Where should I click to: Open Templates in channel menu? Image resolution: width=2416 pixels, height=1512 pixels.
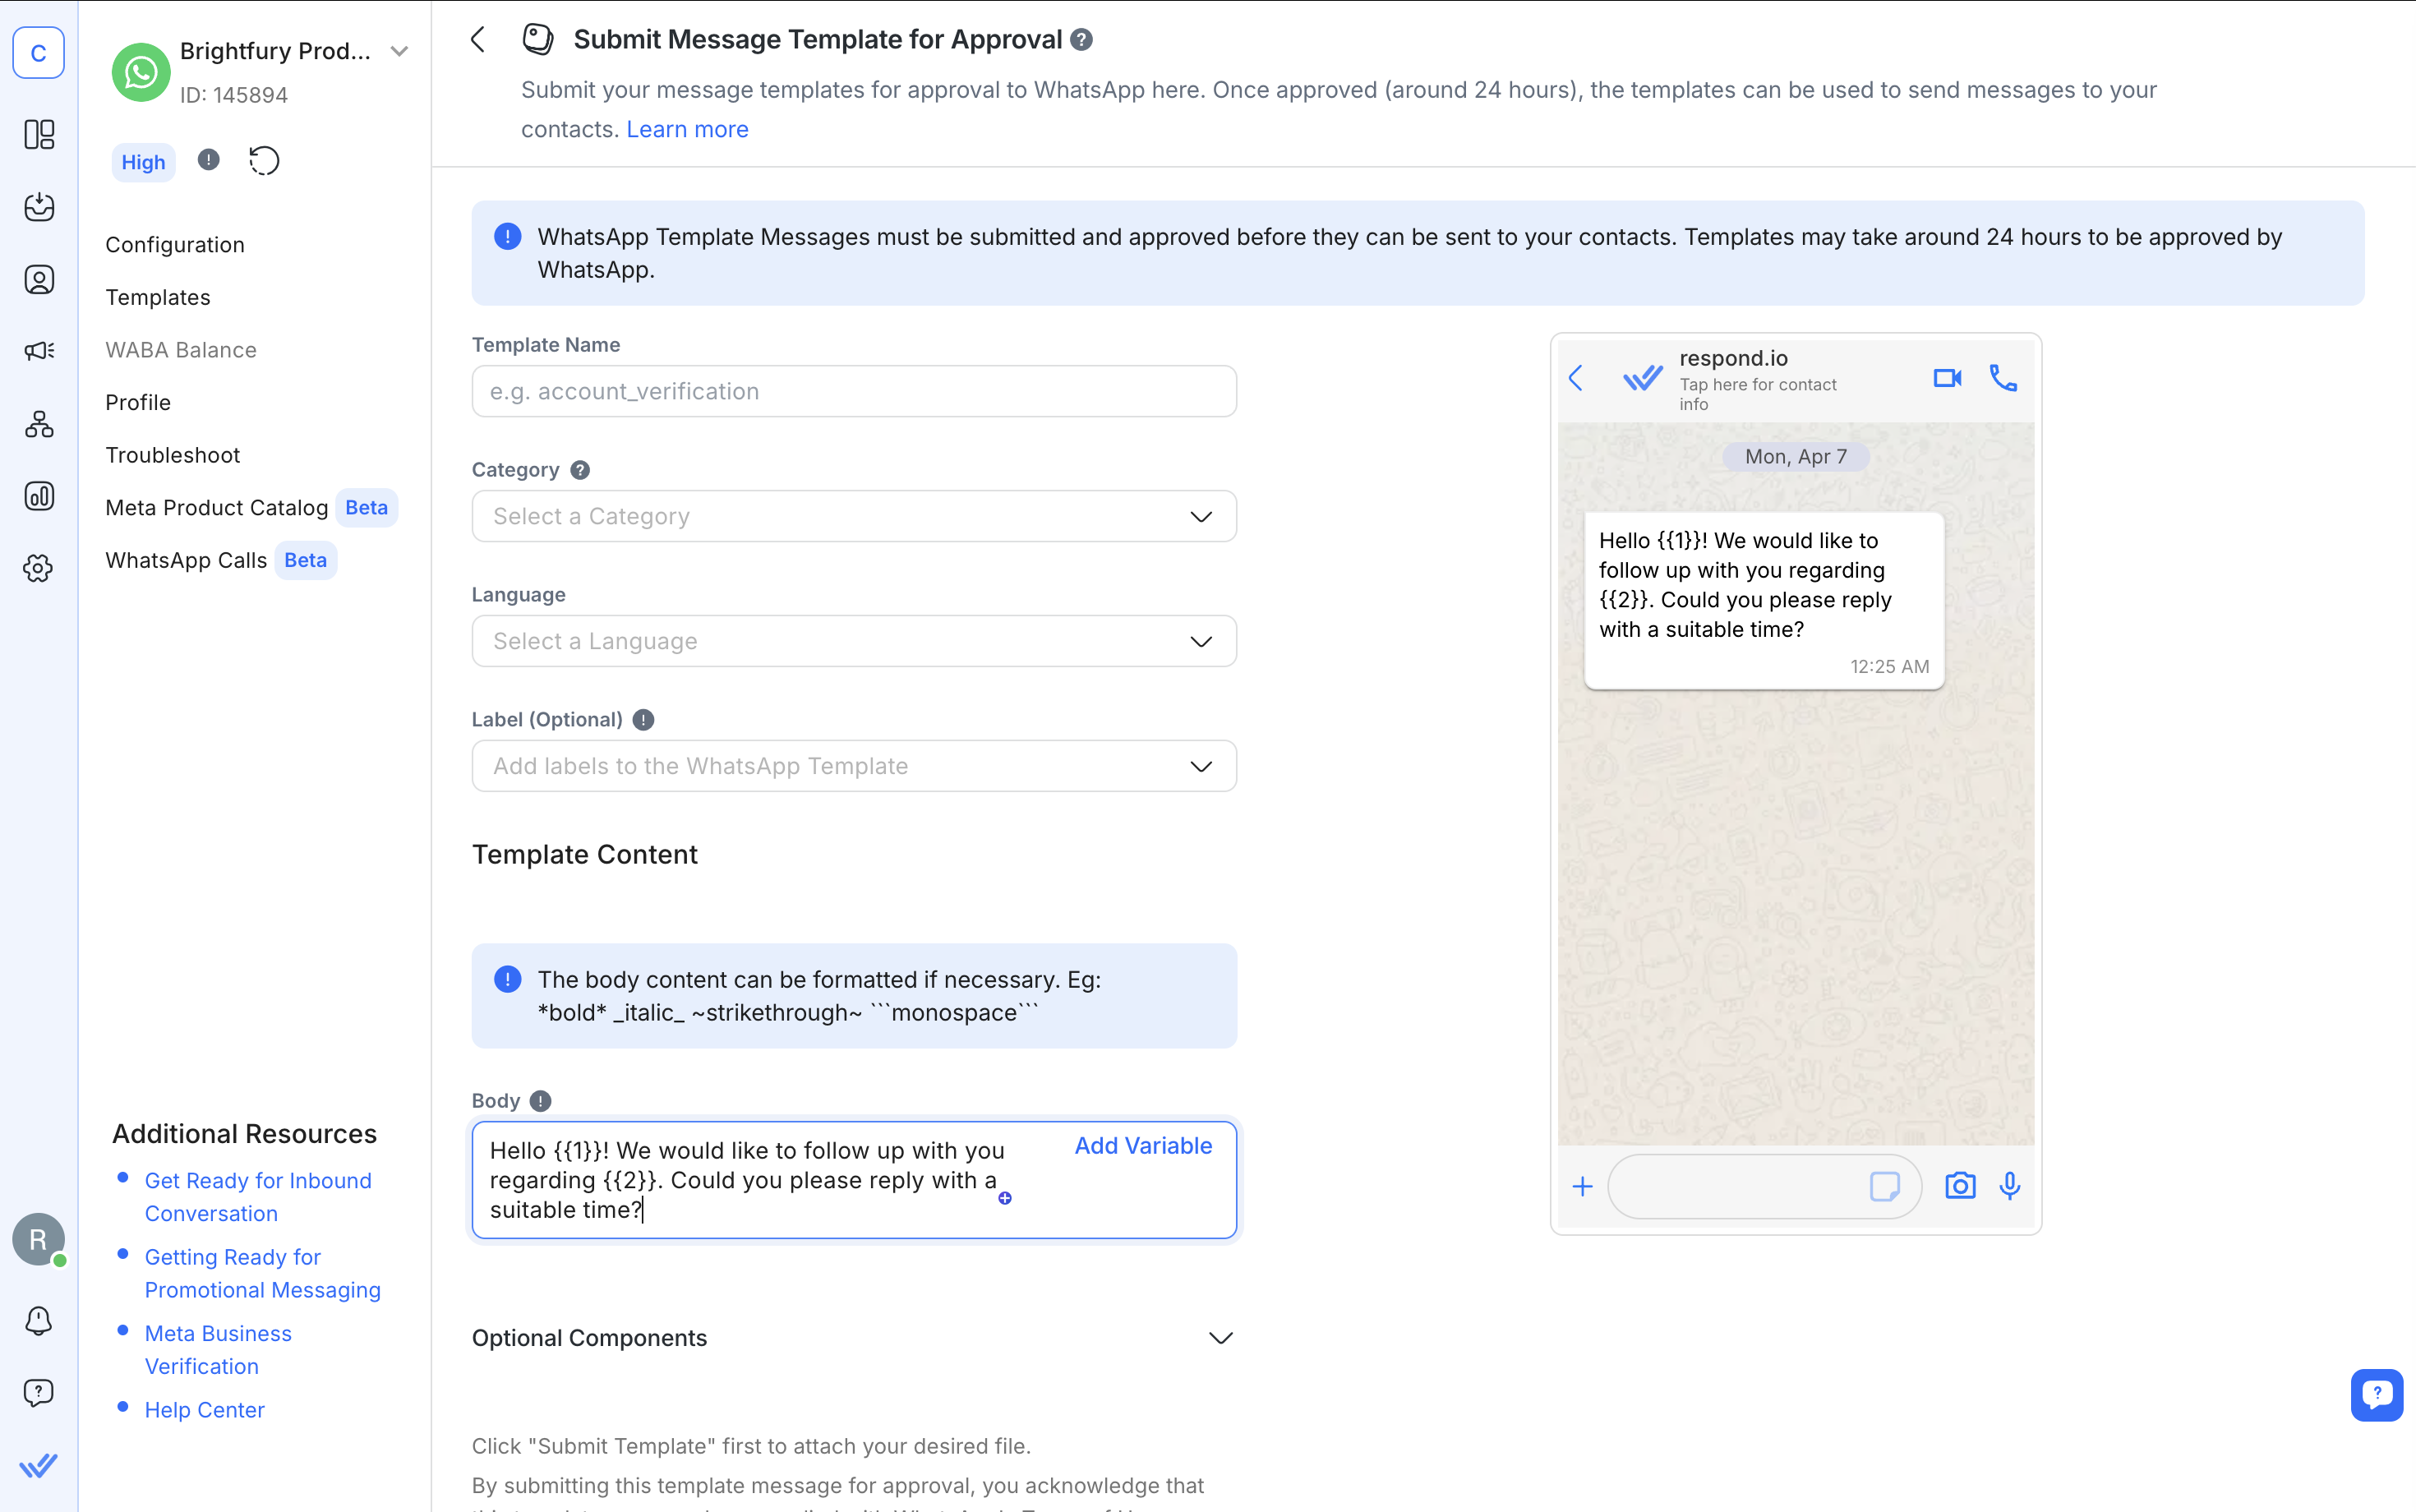coord(158,297)
